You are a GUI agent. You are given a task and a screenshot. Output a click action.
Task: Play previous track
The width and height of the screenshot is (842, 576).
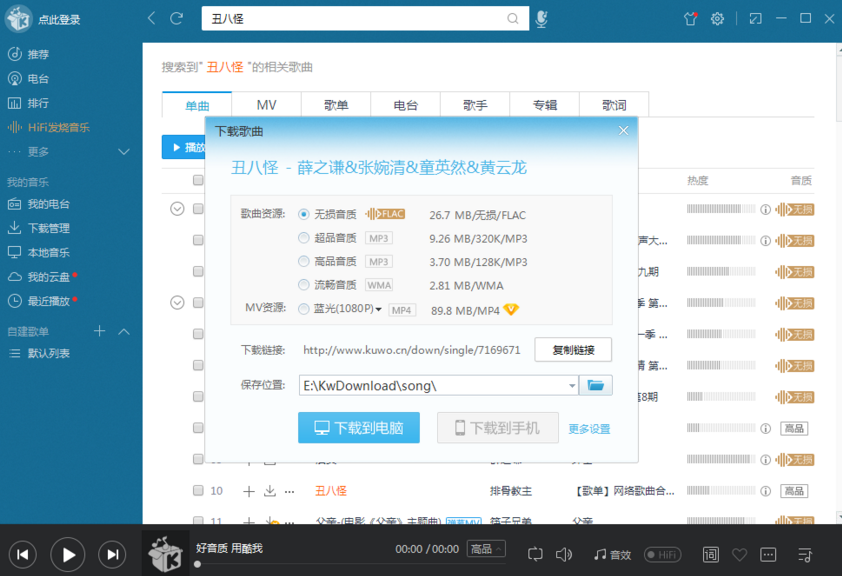pos(22,555)
